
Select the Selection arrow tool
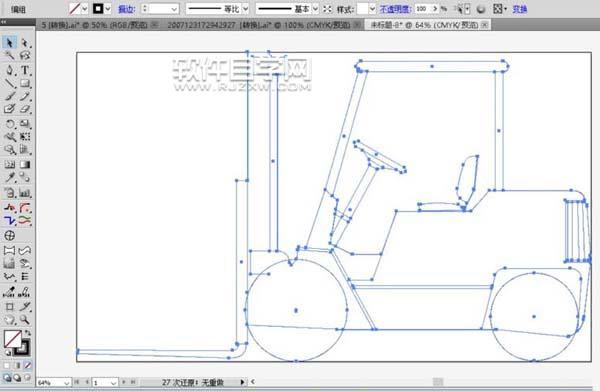coord(9,42)
